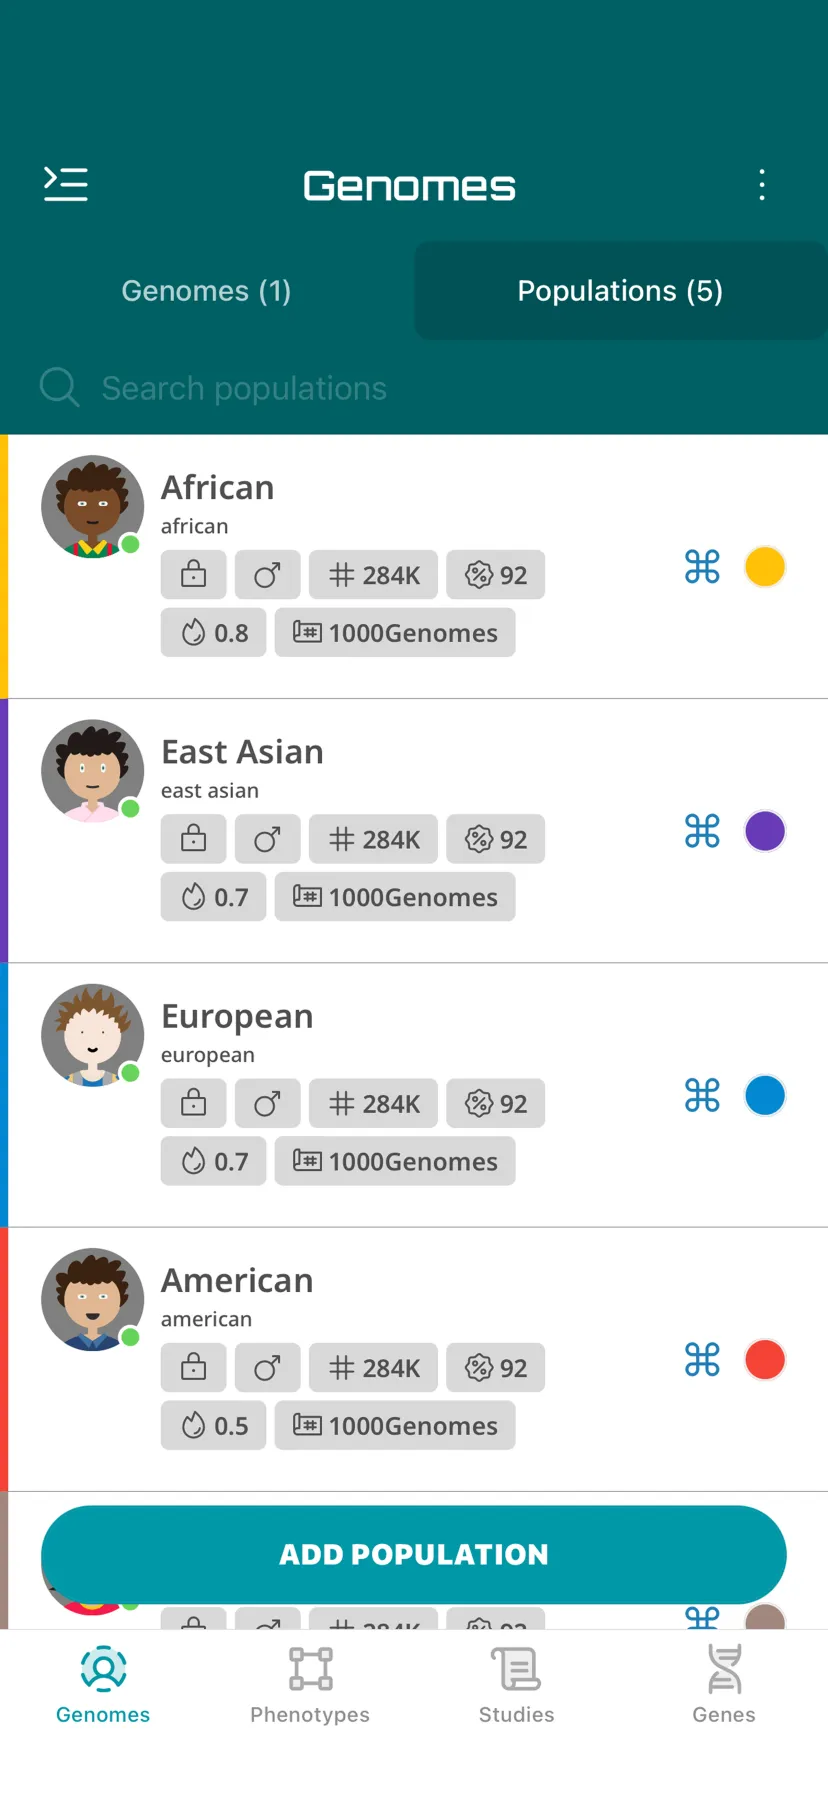
Task: Tap the command icon for European population
Action: point(702,1095)
